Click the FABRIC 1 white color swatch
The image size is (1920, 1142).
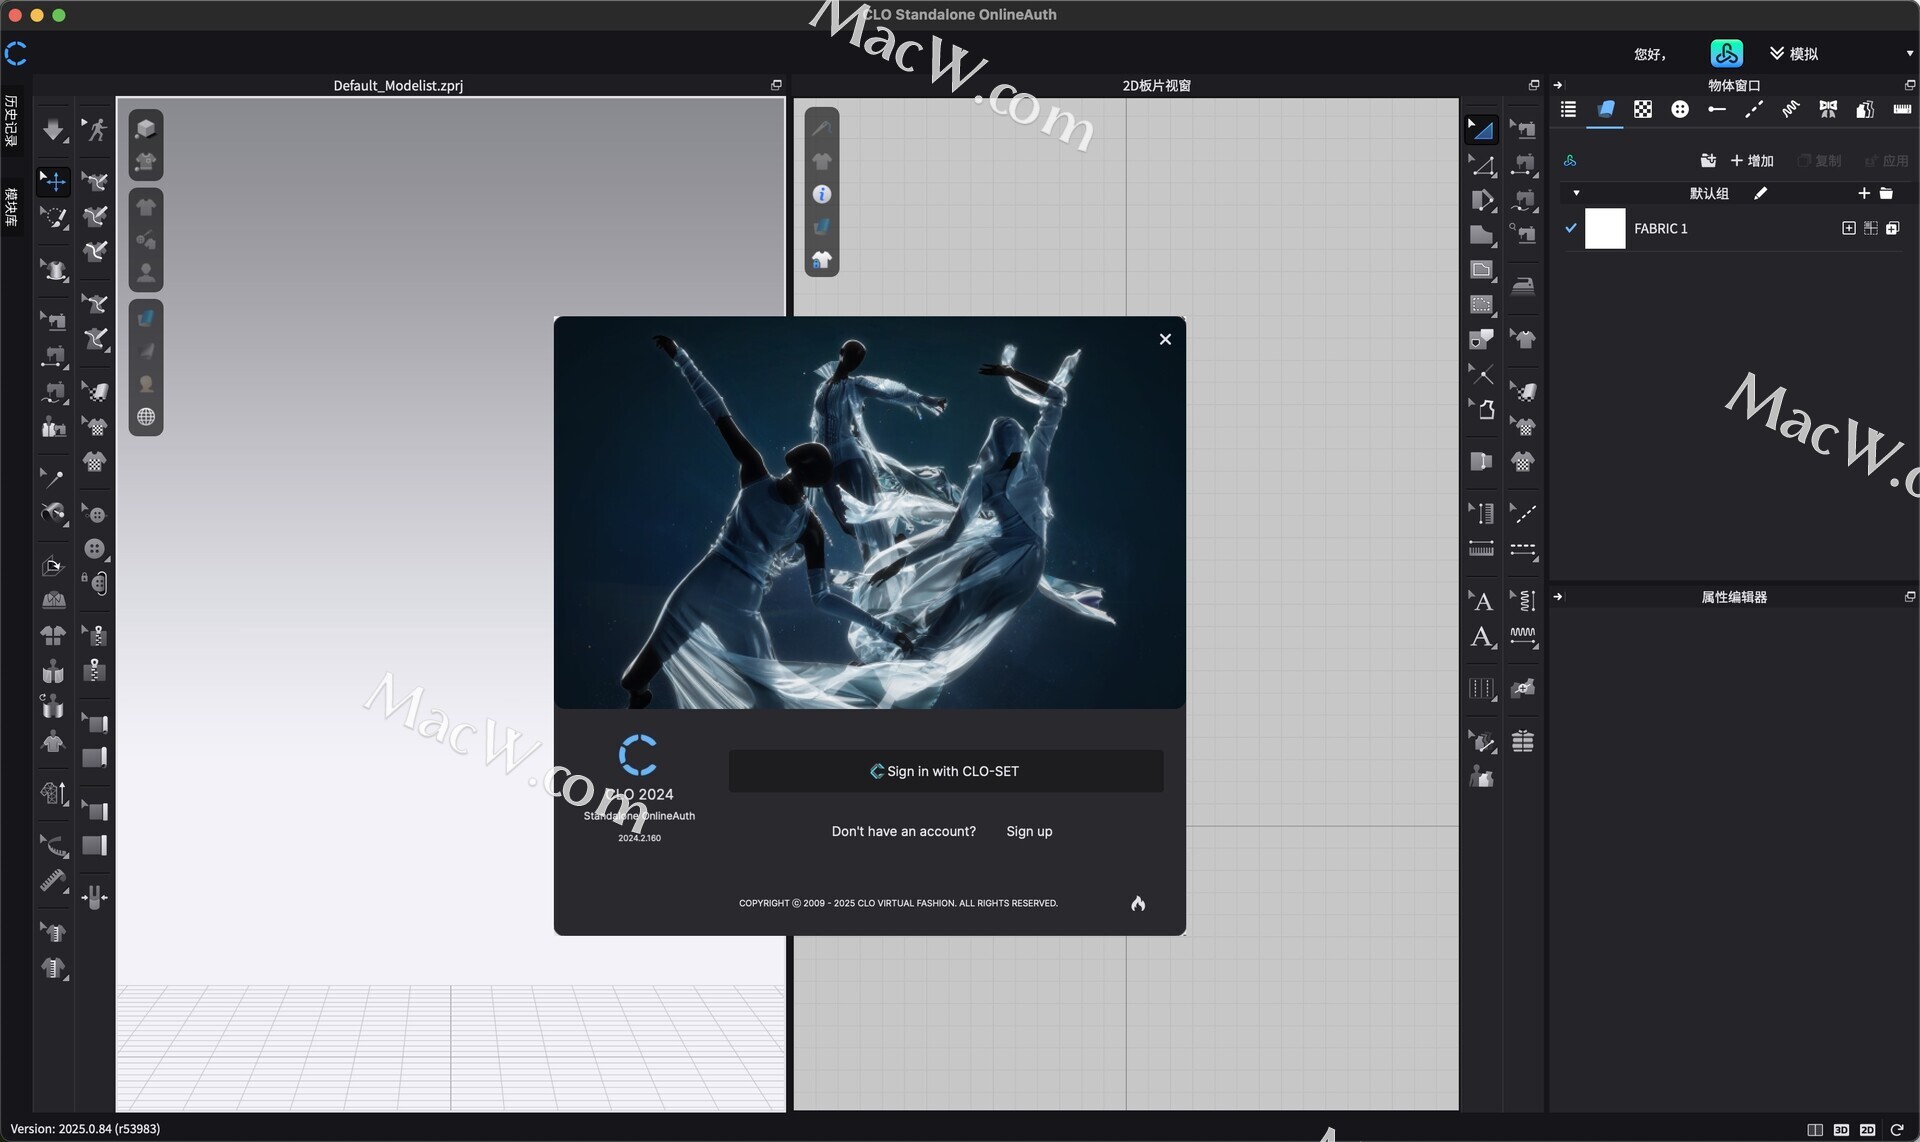coord(1605,228)
